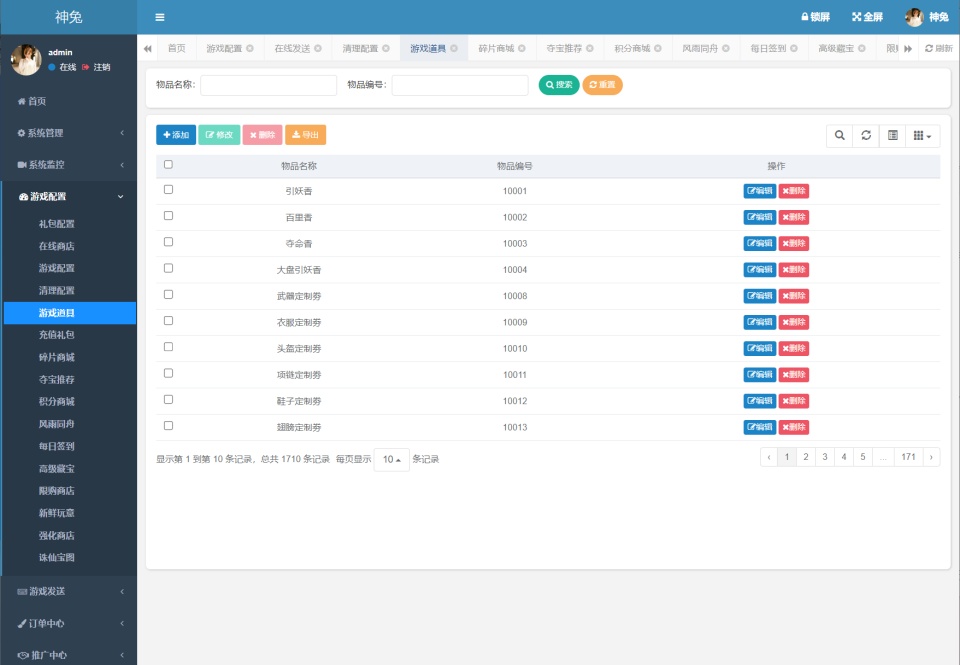960x665 pixels.
Task: Click the table refresh icon
Action: coord(866,135)
